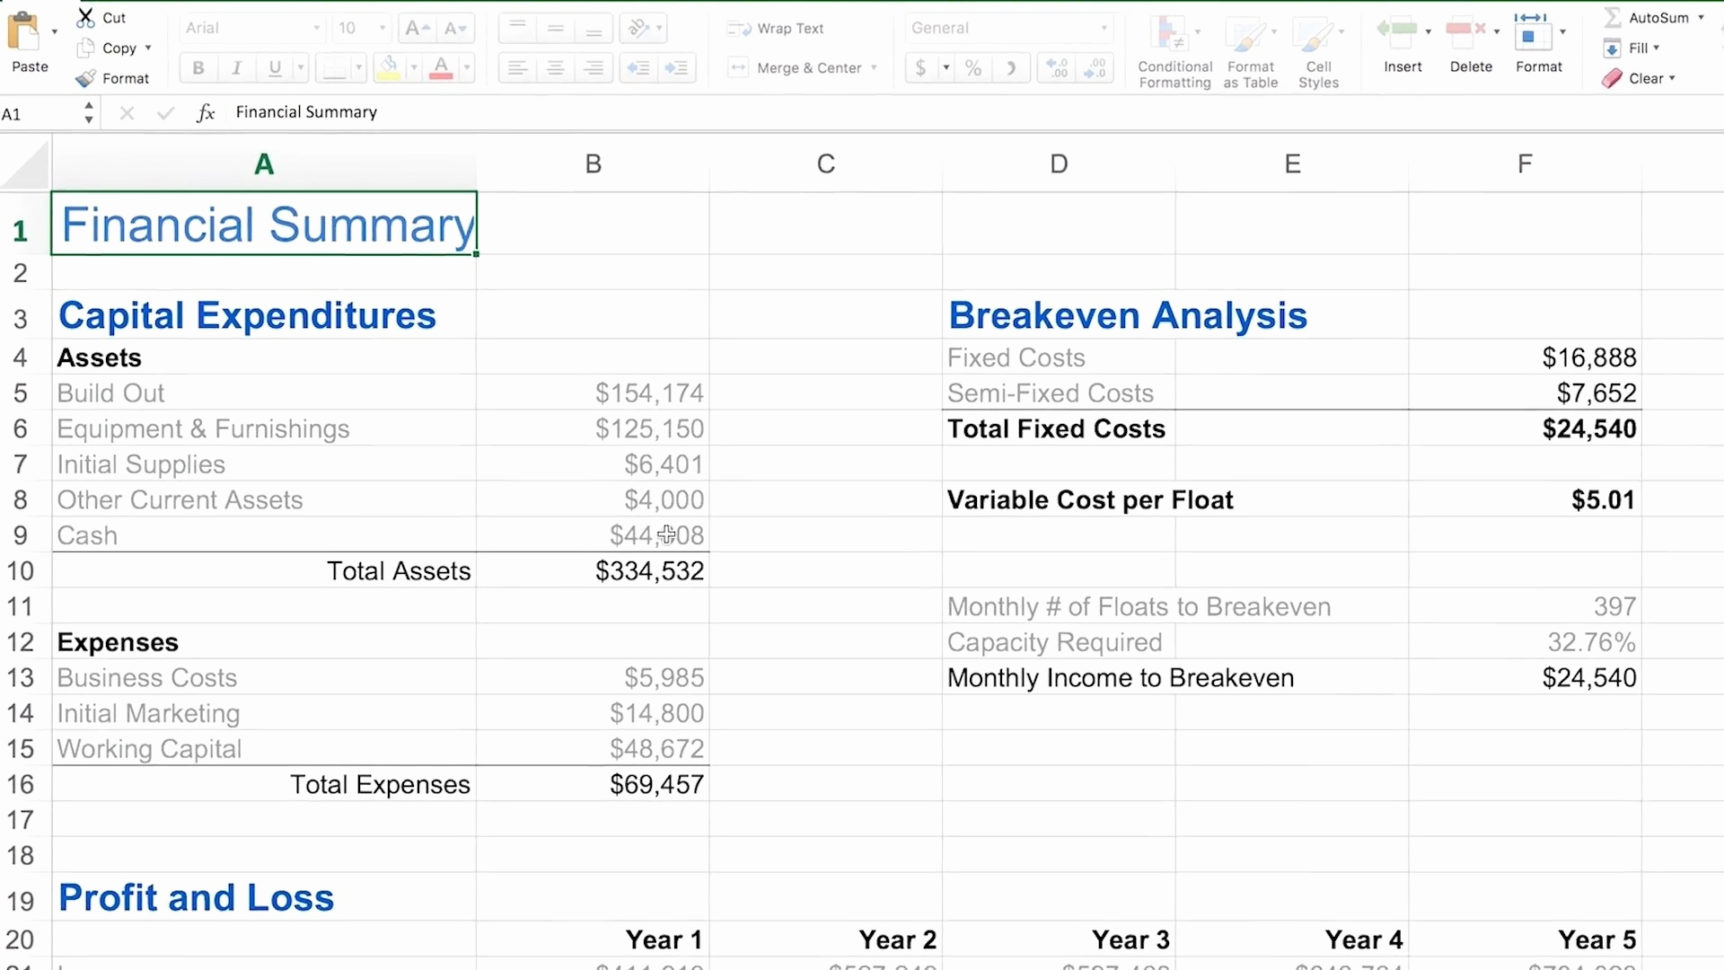Center align text horizontally
Image resolution: width=1724 pixels, height=970 pixels.
pyautogui.click(x=555, y=68)
